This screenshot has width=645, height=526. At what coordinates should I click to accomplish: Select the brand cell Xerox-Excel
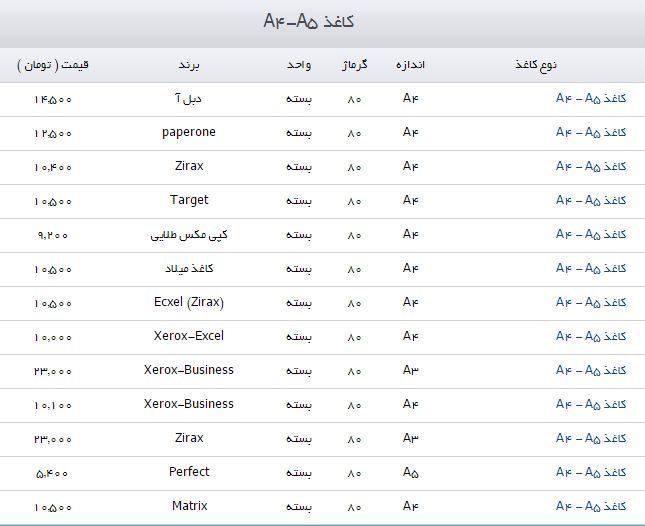189,336
